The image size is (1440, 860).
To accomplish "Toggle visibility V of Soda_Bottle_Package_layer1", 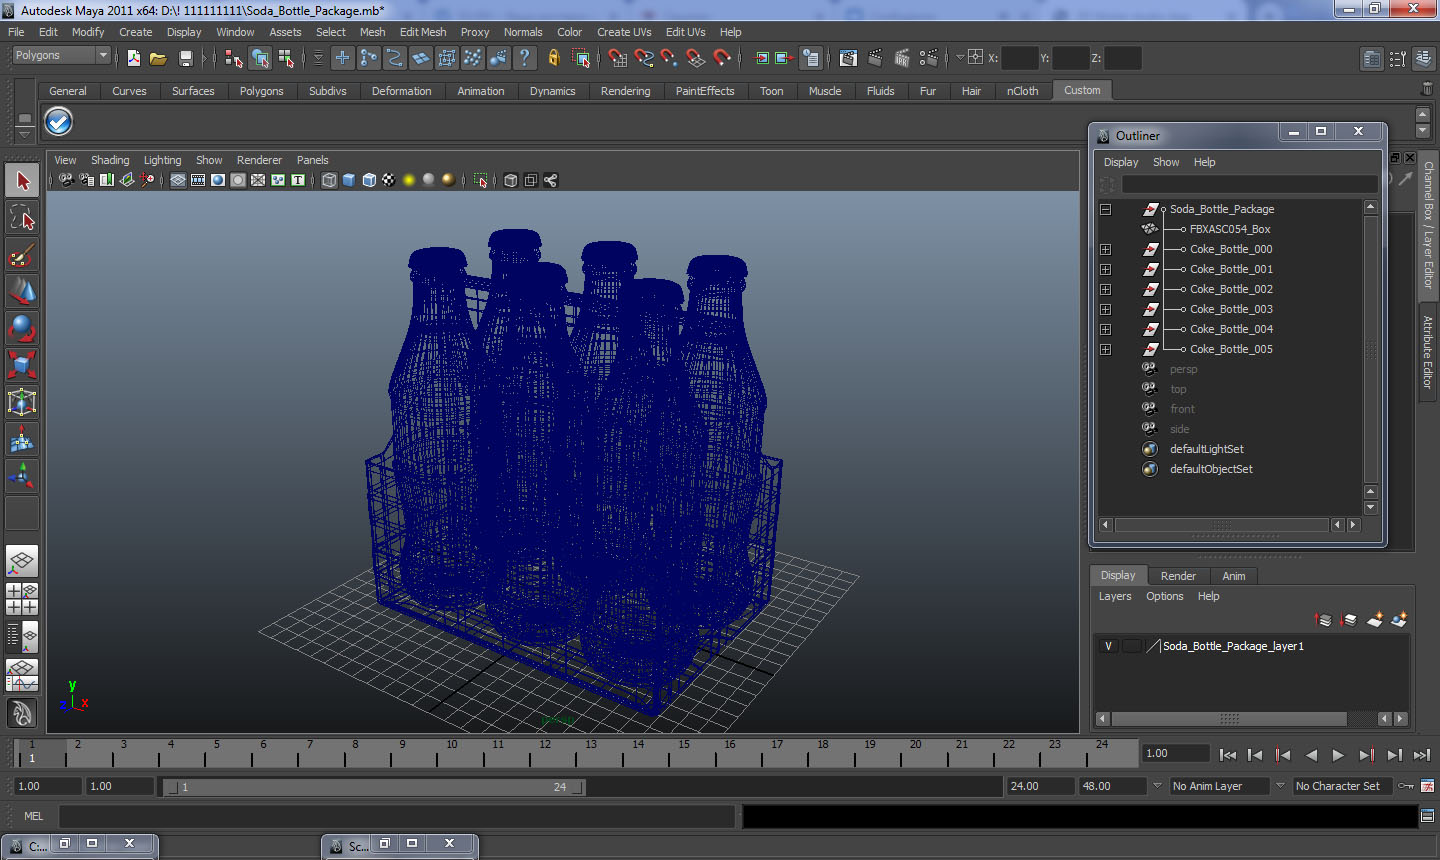I will point(1108,646).
